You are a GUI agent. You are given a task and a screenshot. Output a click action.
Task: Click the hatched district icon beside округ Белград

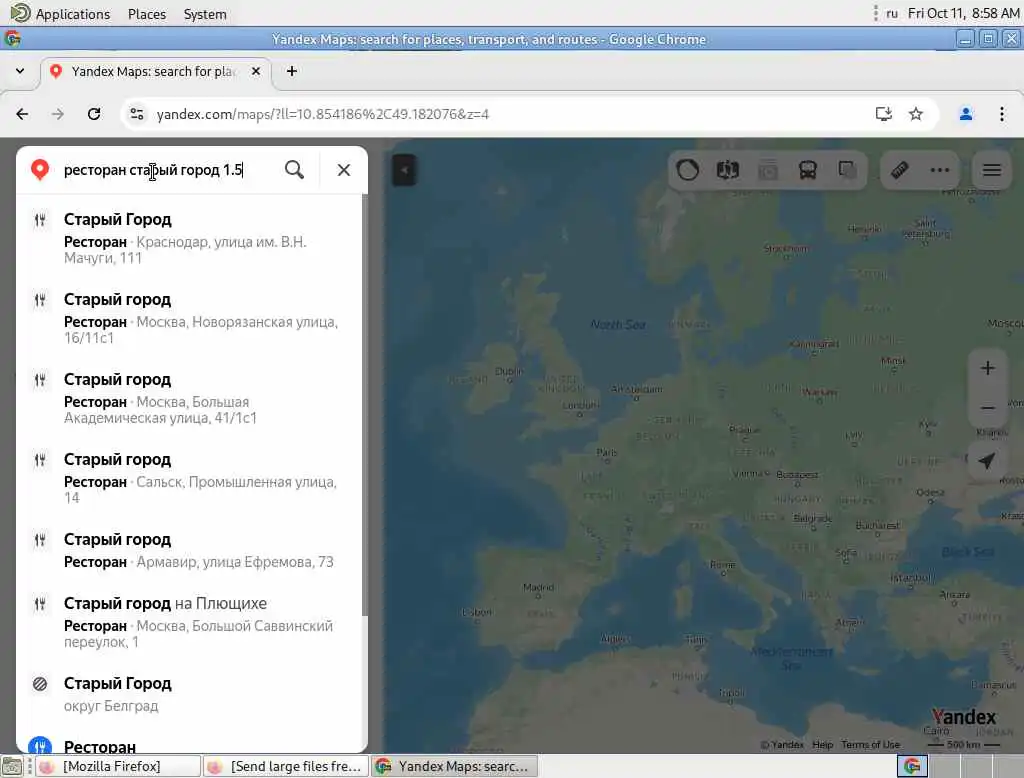pos(40,684)
